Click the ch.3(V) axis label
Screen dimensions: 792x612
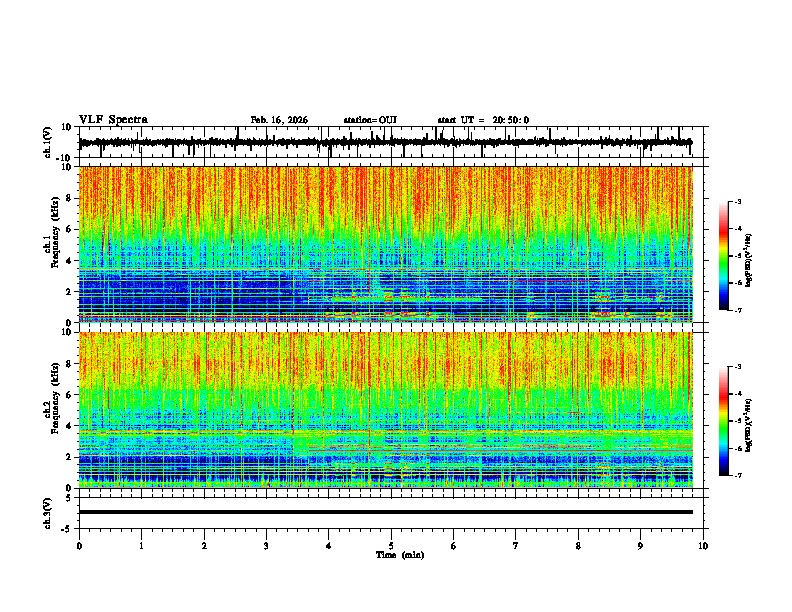48,513
